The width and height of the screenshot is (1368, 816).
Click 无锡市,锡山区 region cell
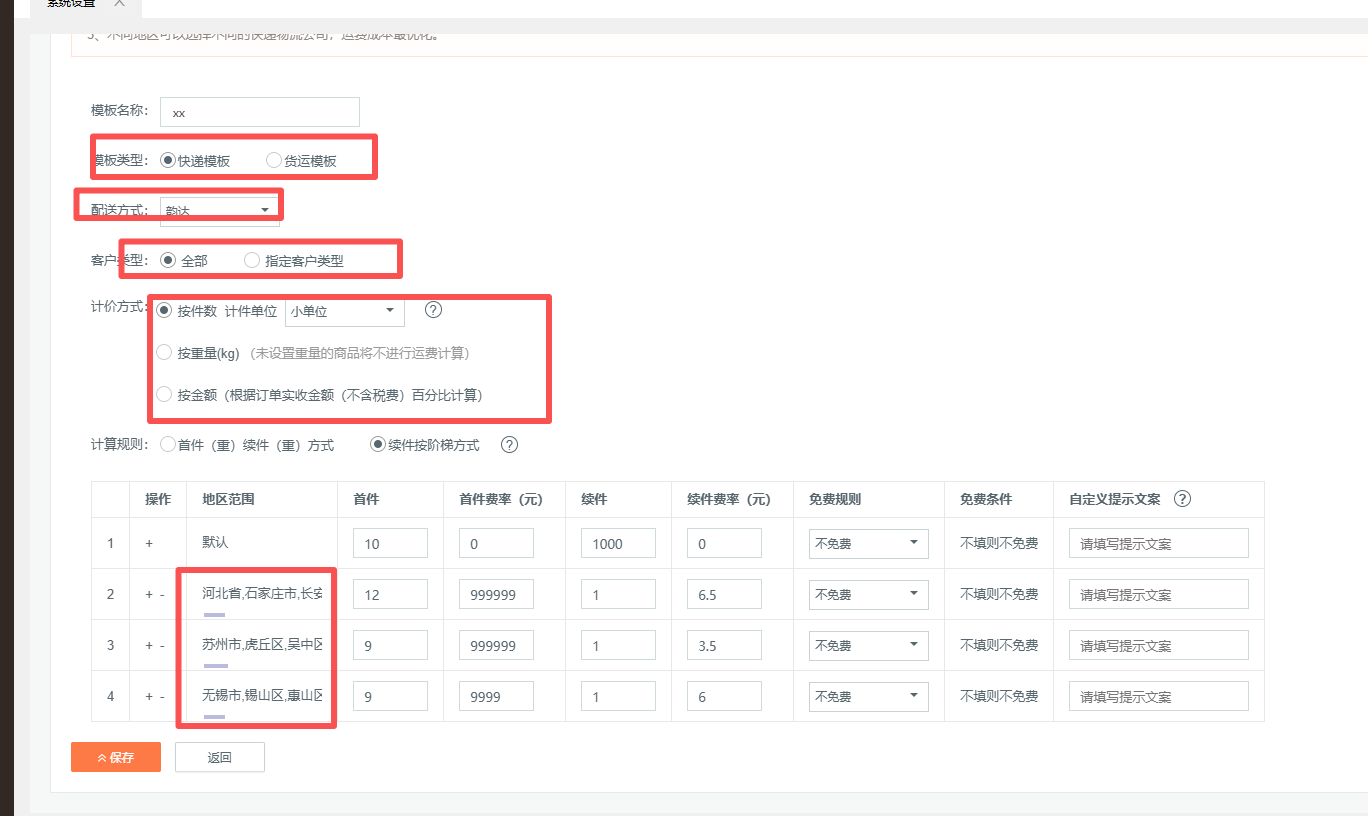pyautogui.click(x=262, y=696)
